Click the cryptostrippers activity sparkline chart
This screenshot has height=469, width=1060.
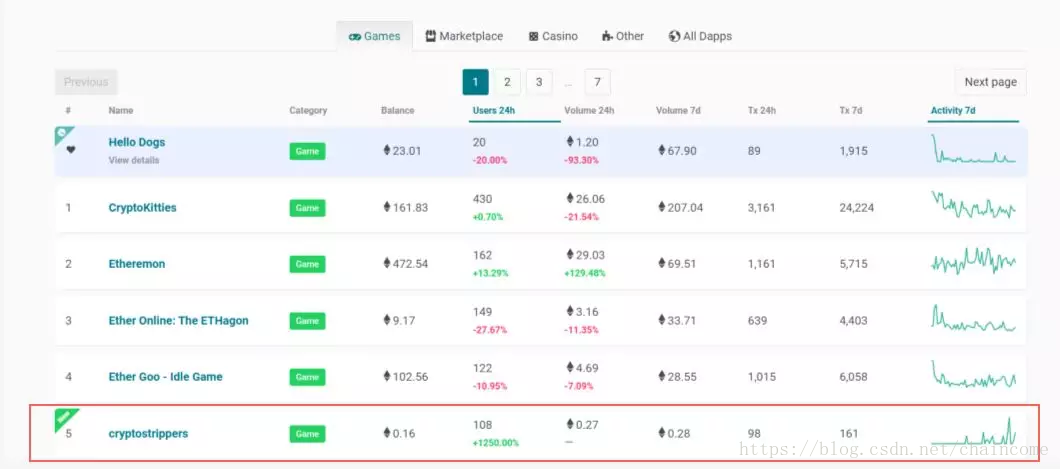pyautogui.click(x=973, y=430)
